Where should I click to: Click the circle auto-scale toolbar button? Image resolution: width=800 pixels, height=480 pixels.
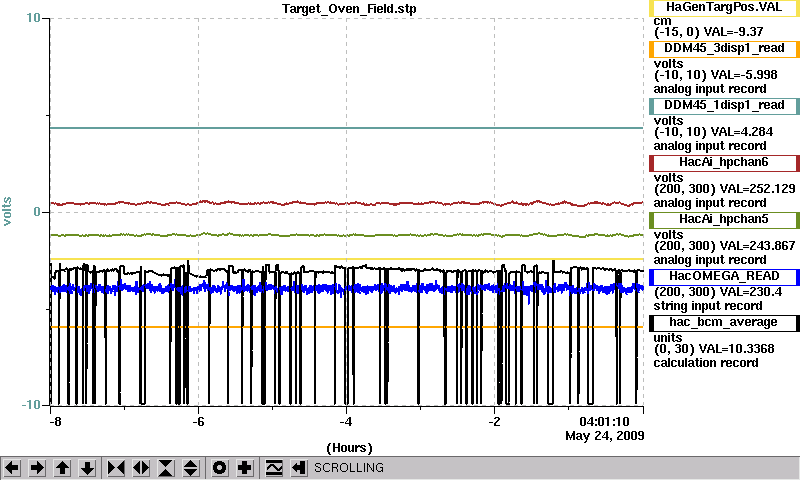pos(219,468)
